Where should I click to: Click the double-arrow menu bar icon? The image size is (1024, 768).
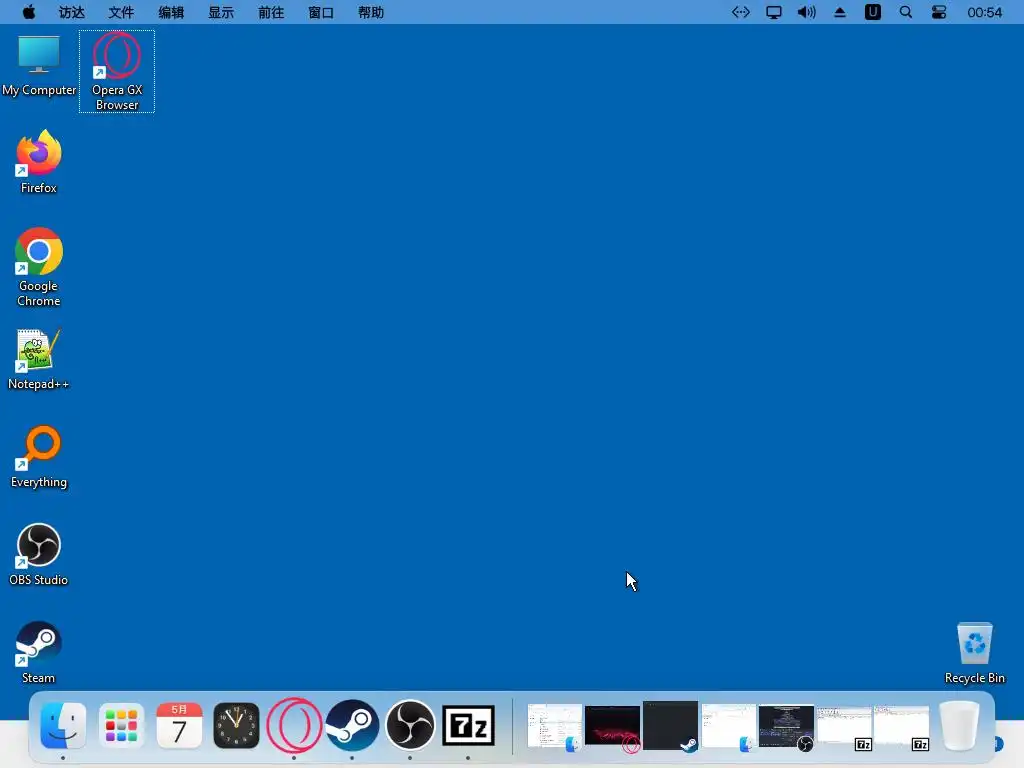click(741, 12)
